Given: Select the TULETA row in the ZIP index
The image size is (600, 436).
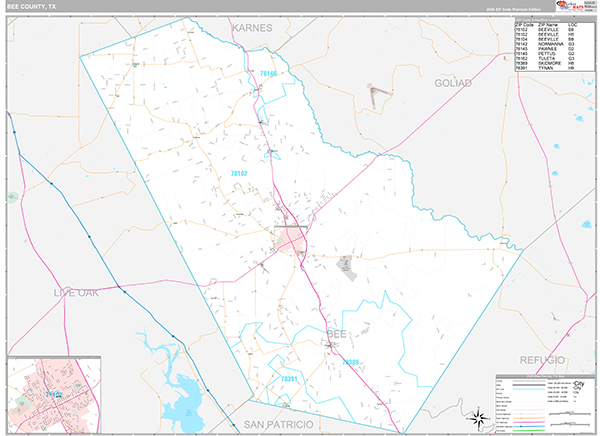Looking at the screenshot, I should tap(545, 58).
